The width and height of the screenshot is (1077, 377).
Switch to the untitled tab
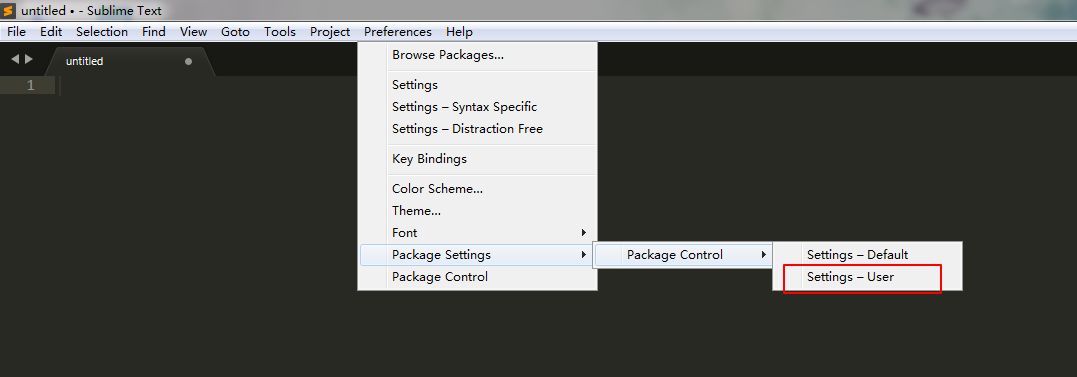click(129, 61)
